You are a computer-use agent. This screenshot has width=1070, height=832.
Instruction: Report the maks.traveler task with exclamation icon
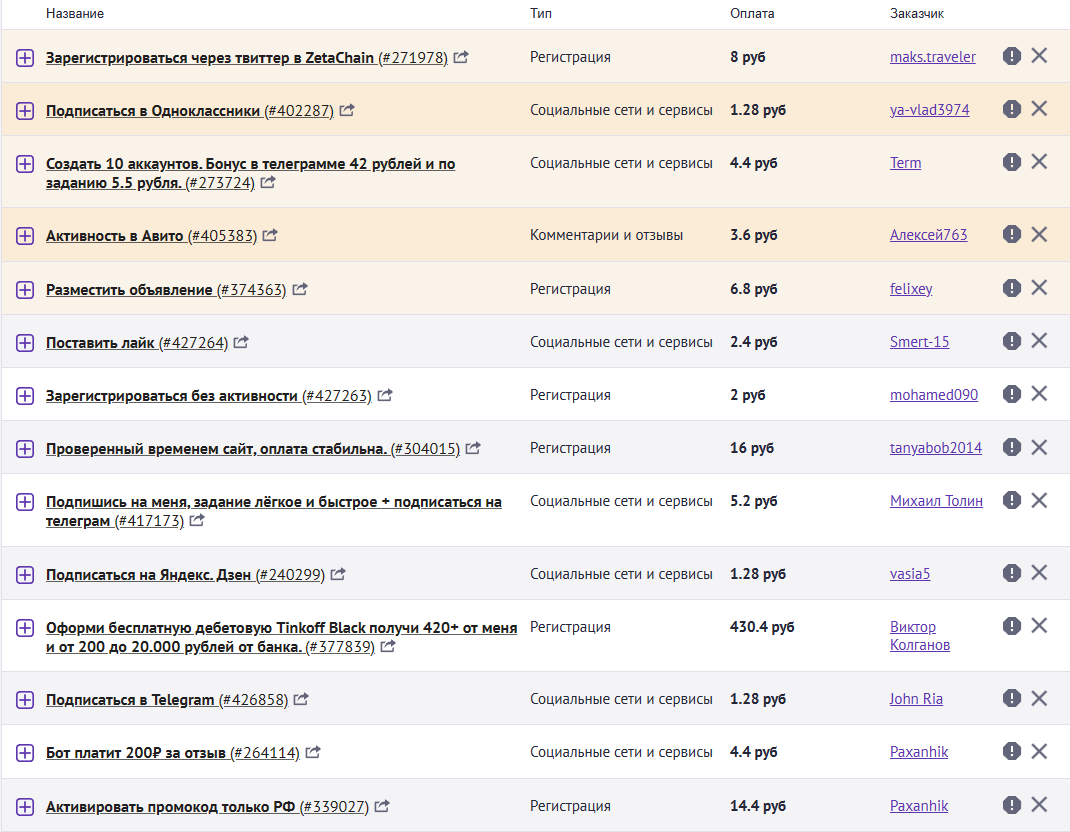click(x=1011, y=55)
